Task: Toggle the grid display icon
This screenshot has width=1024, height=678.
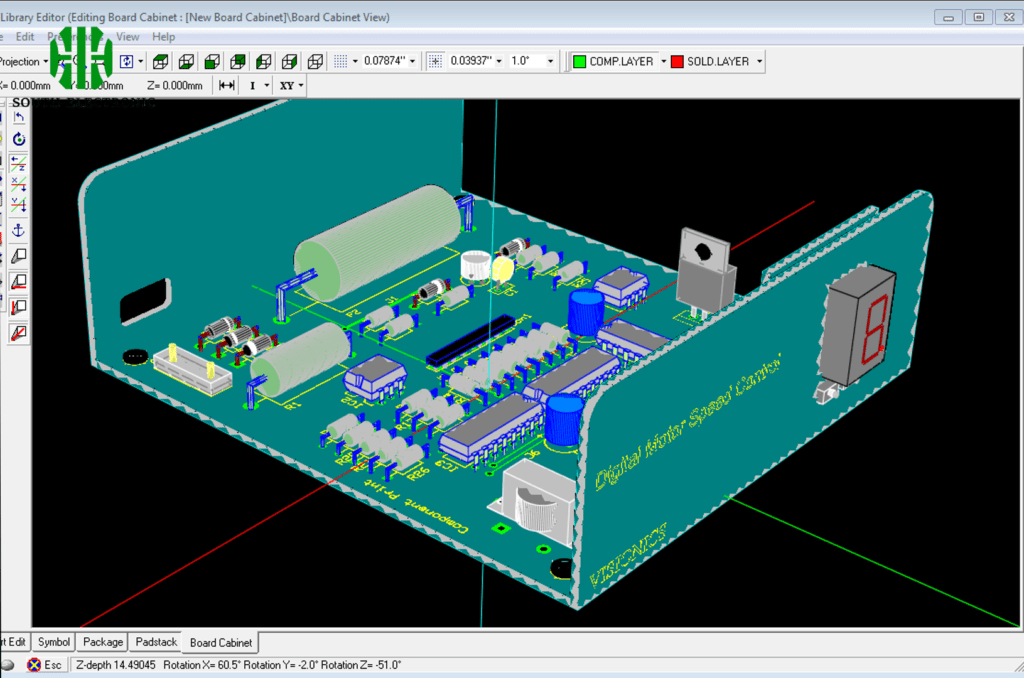Action: (x=341, y=61)
